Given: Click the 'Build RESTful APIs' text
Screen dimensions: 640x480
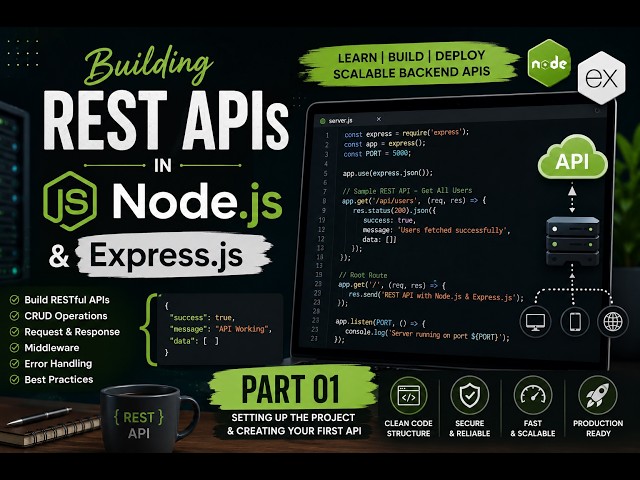Looking at the screenshot, I should pos(67,300).
